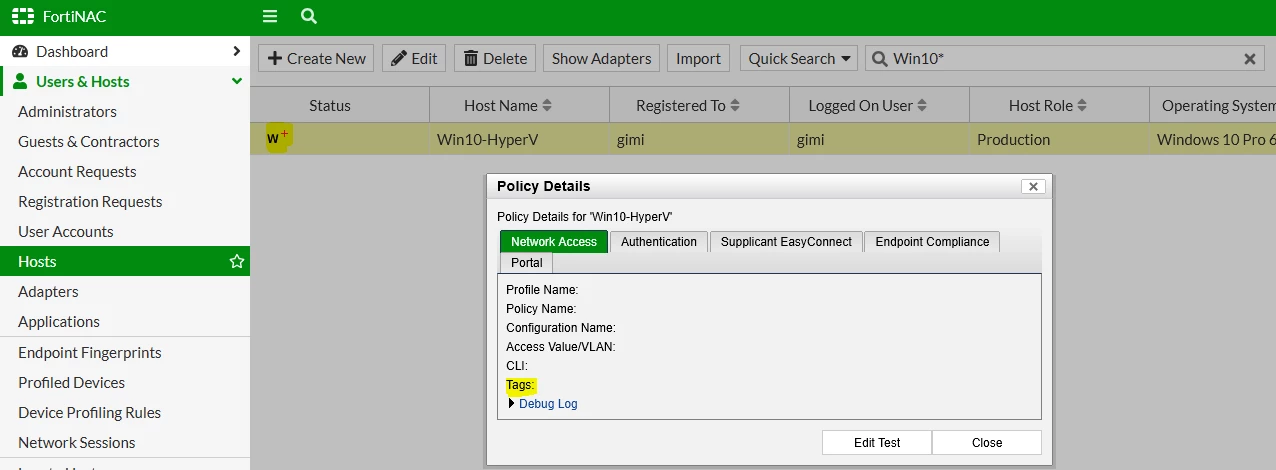The image size is (1276, 470).
Task: Sort by Registered To column arrows
Action: (x=735, y=105)
